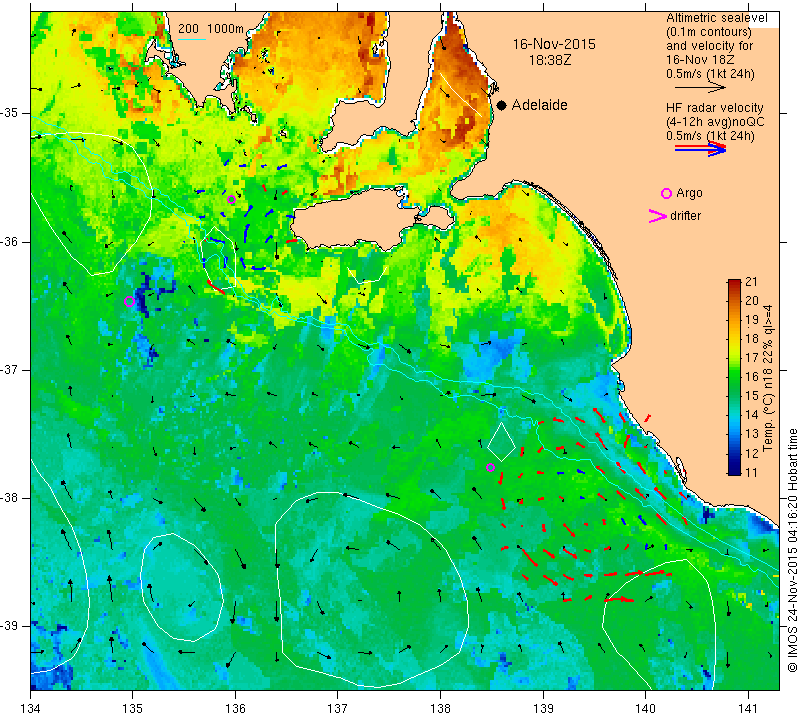800x720 pixels.
Task: Click the longitude label 139
Action: (543, 709)
